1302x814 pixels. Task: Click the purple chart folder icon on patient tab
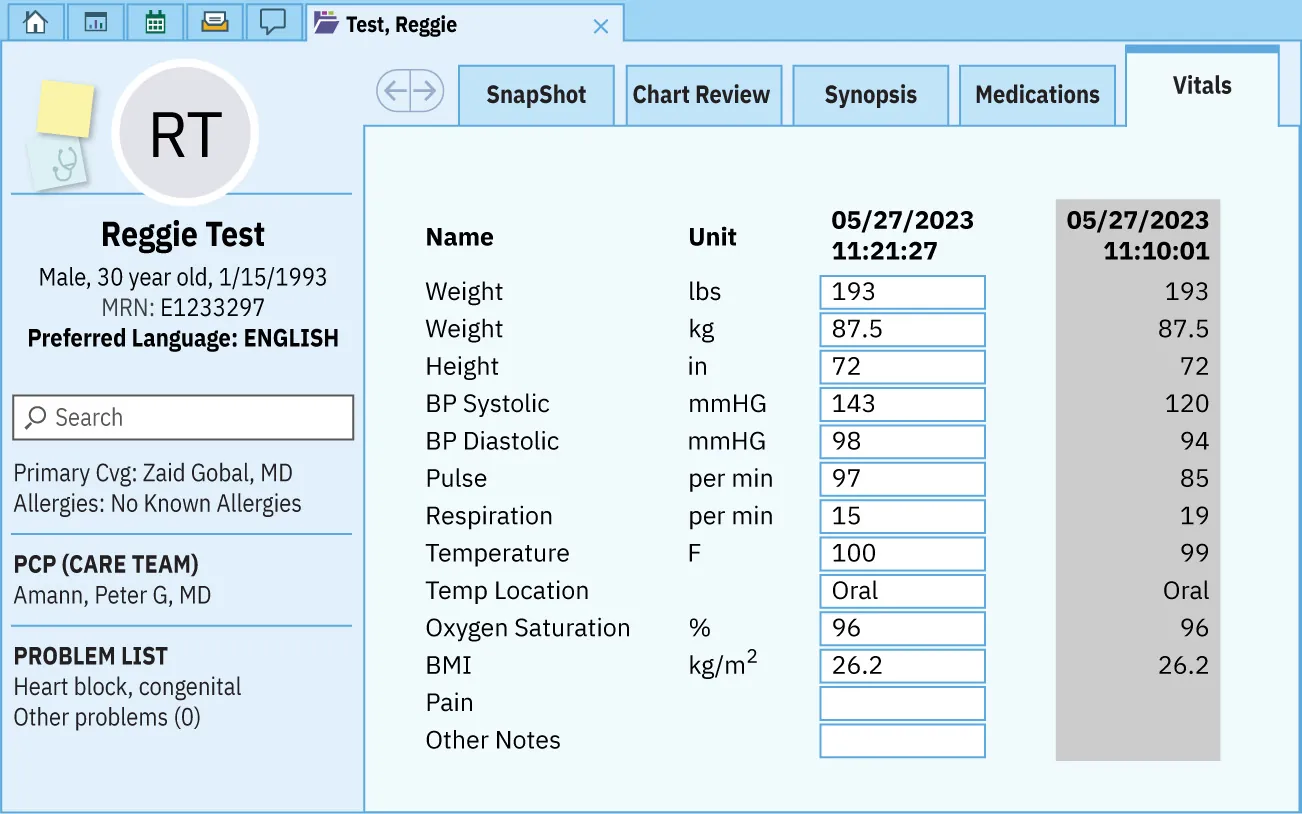click(x=325, y=25)
